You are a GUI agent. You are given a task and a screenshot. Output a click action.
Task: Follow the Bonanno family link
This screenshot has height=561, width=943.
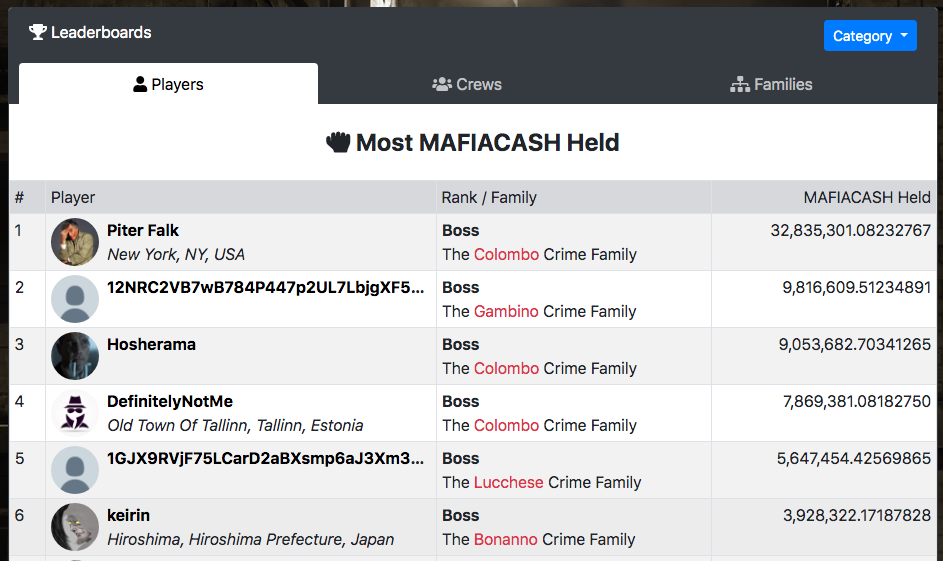pos(505,539)
